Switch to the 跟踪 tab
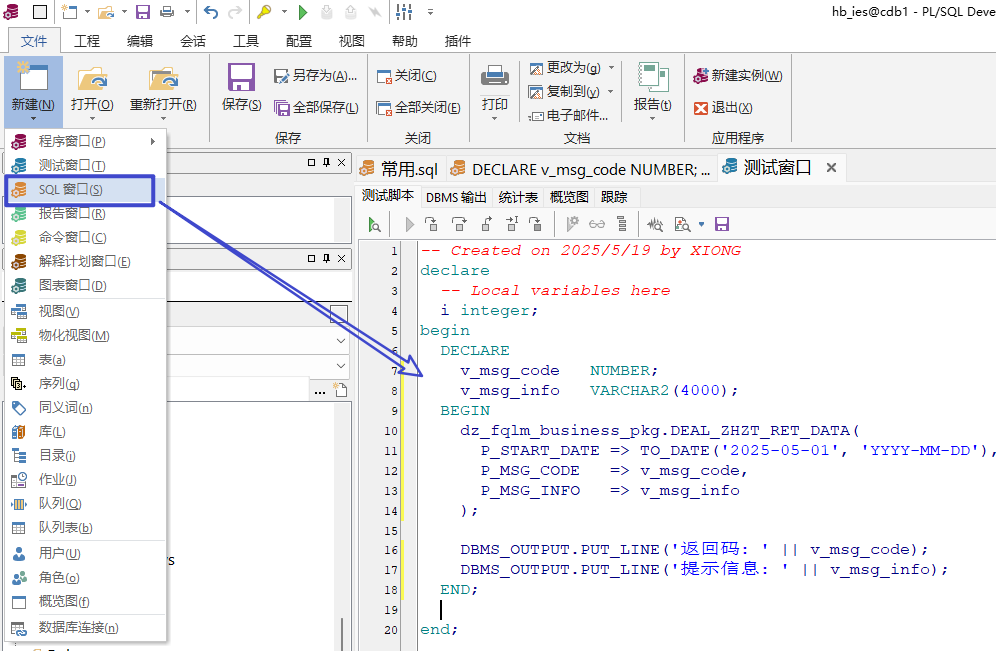This screenshot has width=996, height=651. click(614, 197)
